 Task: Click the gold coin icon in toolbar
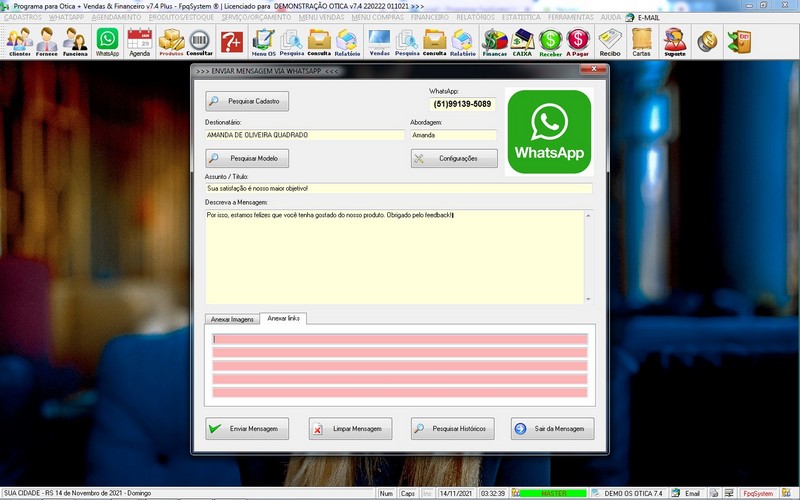707,42
